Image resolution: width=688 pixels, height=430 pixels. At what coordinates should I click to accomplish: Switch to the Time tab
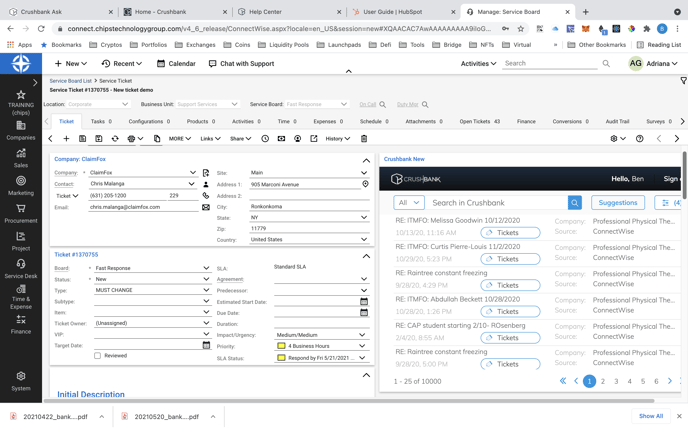(287, 122)
